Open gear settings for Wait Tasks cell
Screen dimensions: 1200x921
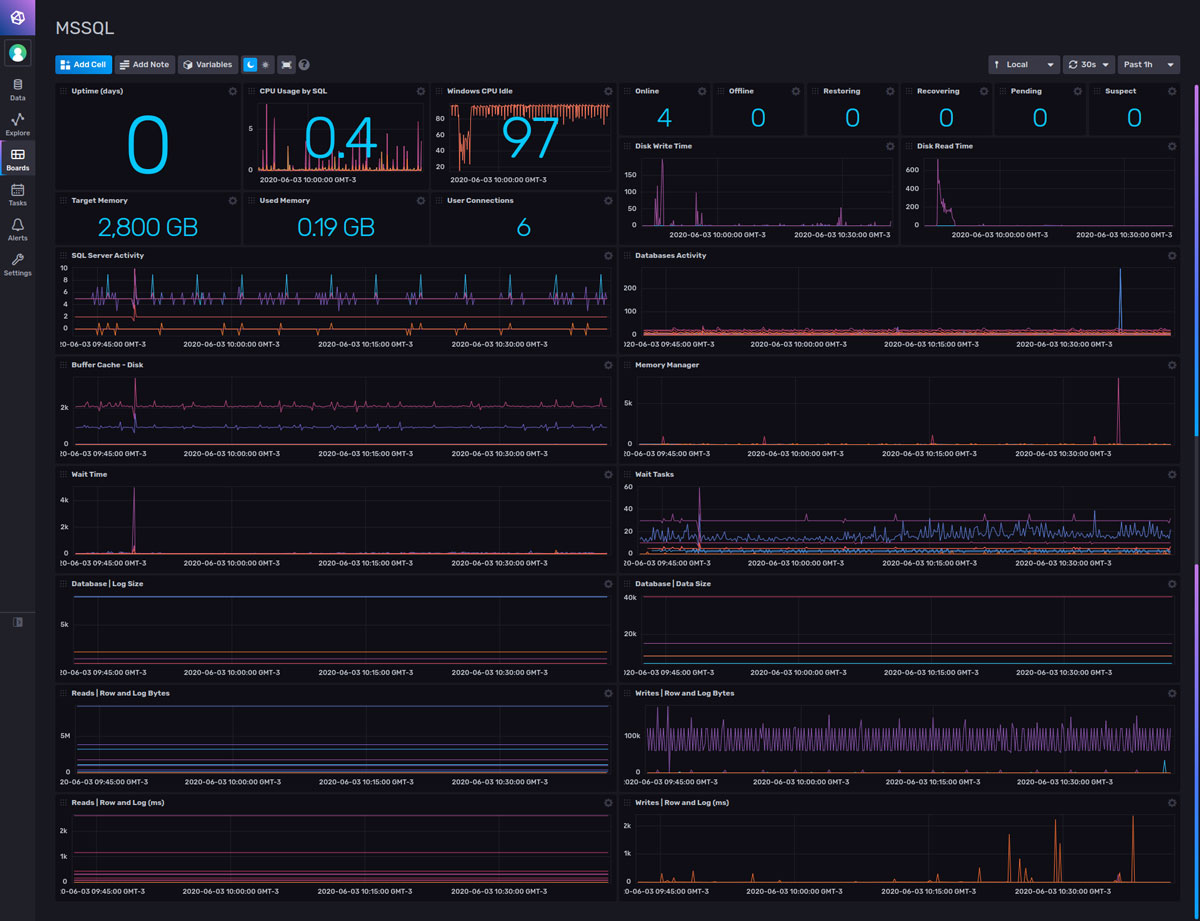(x=1172, y=475)
